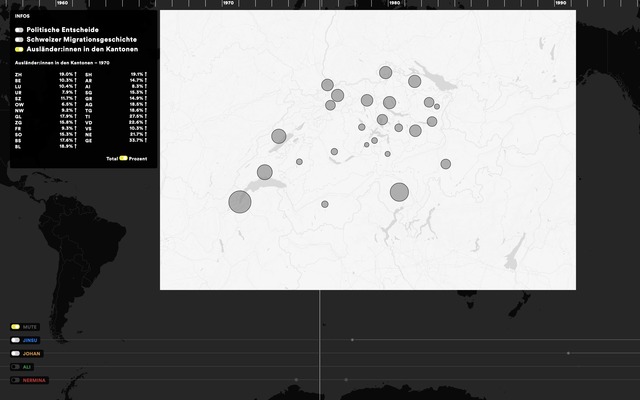Viewport: 640px width, 400px height.
Task: Select the large Ticino bubble in the south
Action: pyautogui.click(x=399, y=192)
